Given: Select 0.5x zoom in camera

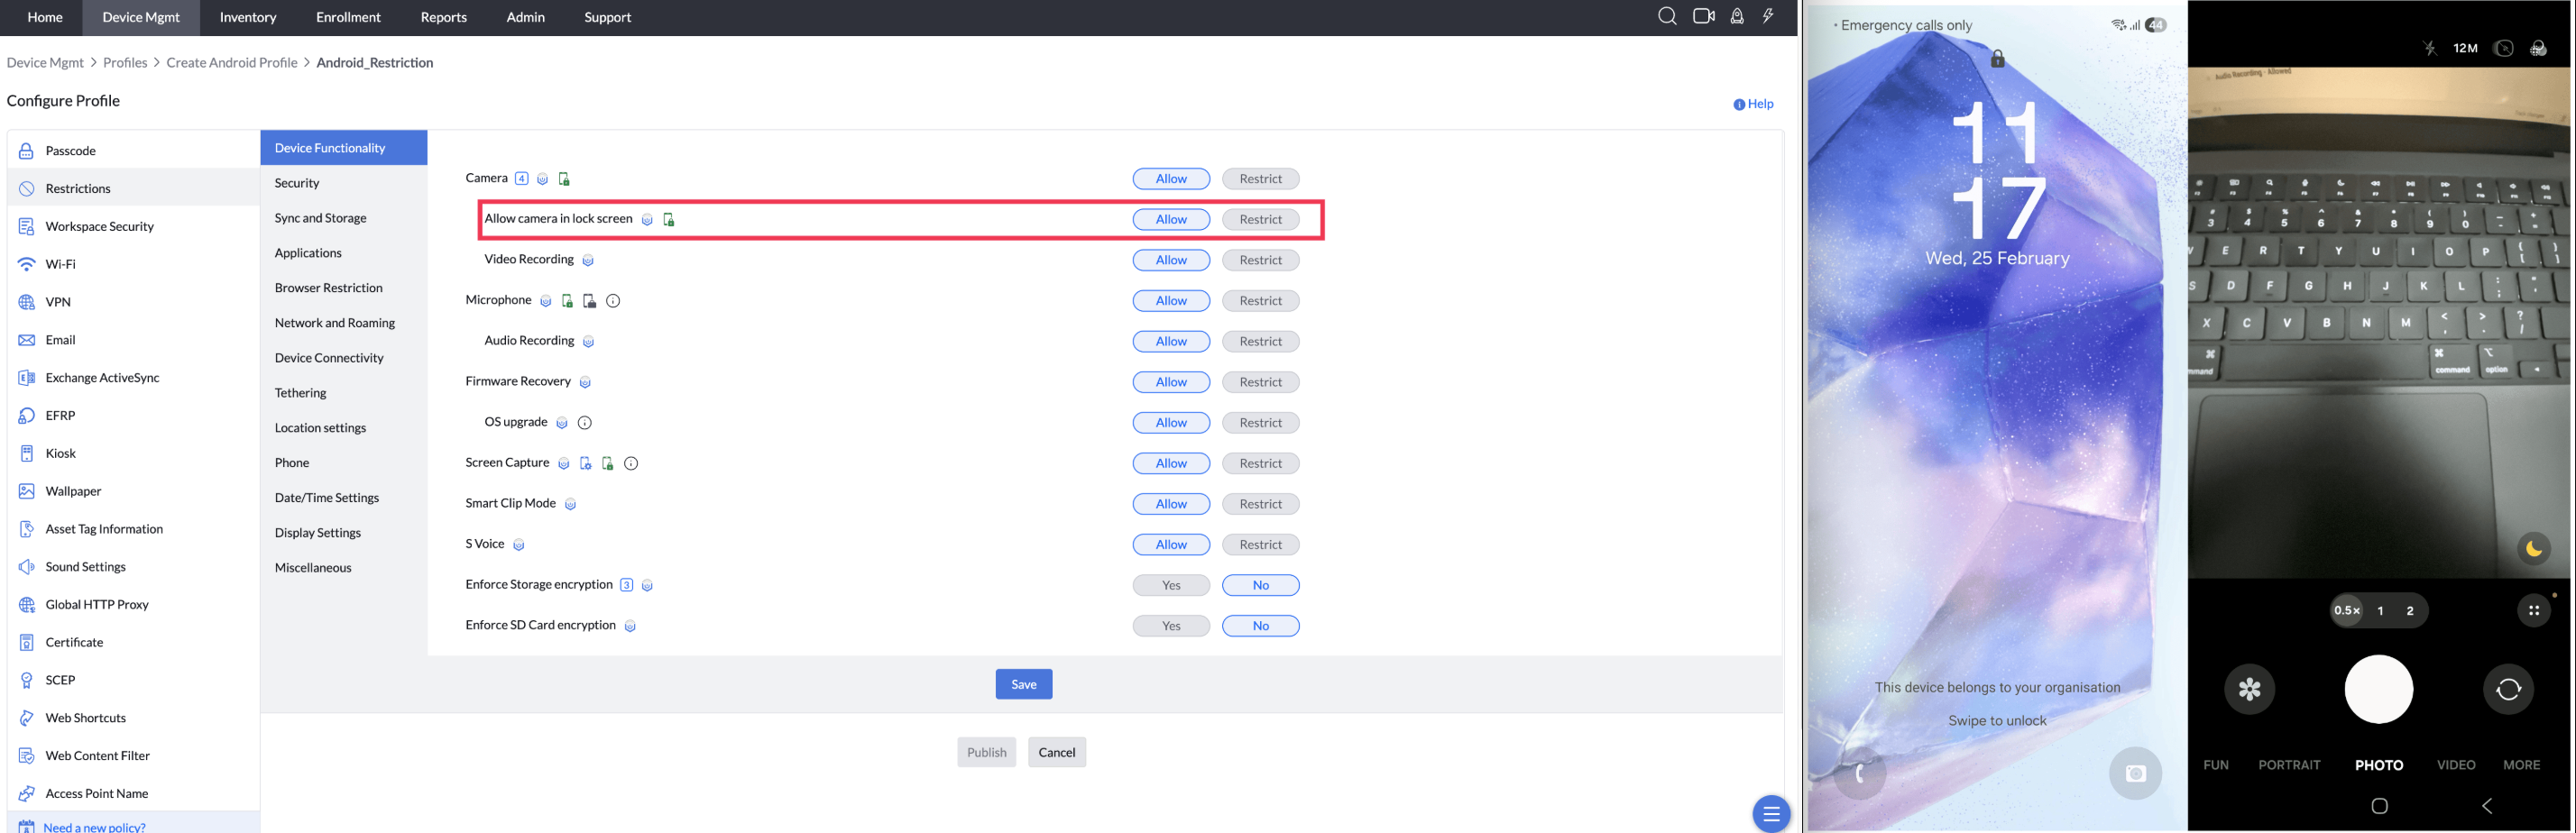Looking at the screenshot, I should point(2347,610).
